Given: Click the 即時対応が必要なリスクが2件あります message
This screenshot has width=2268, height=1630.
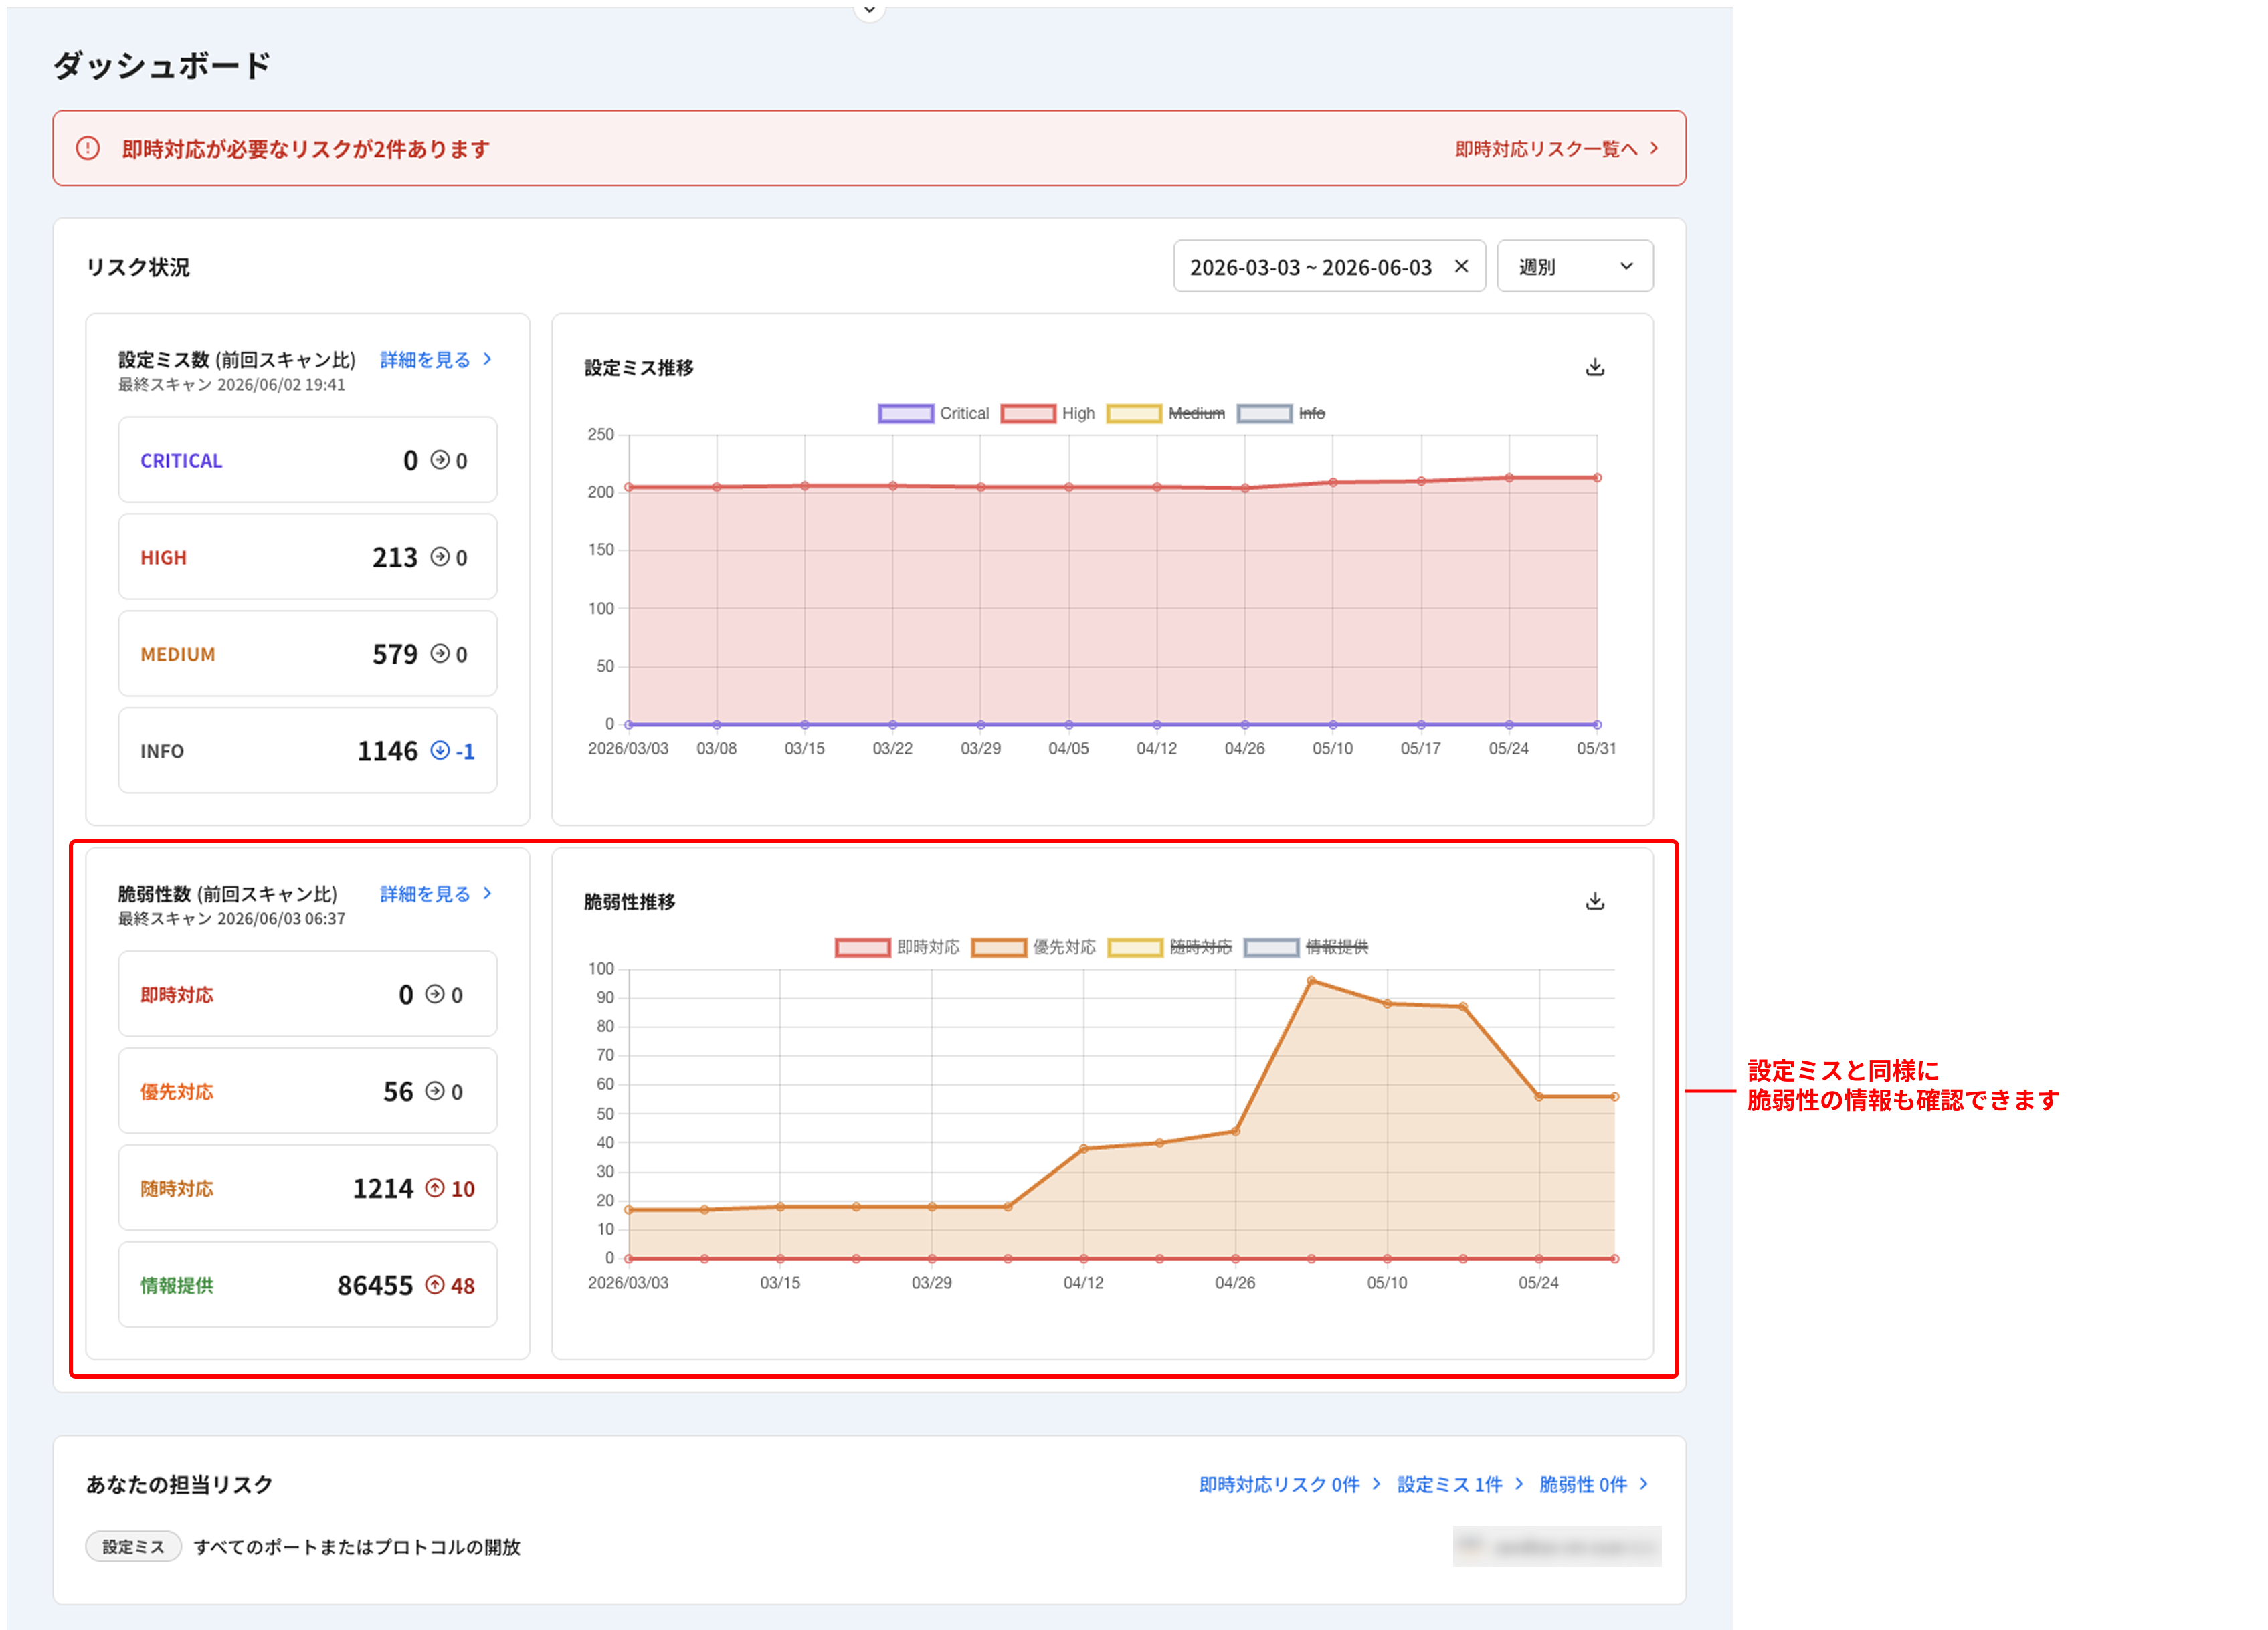Looking at the screenshot, I should (x=306, y=149).
